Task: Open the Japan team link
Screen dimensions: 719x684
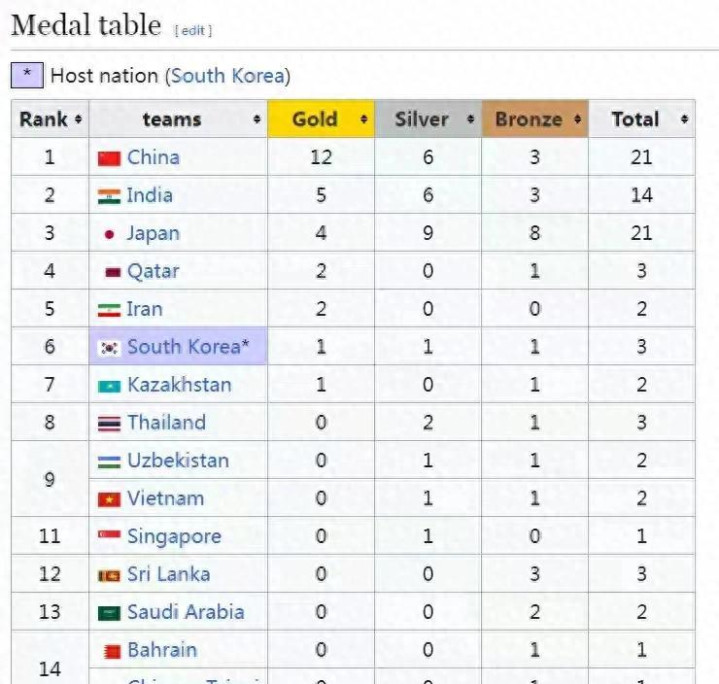Action: [153, 233]
